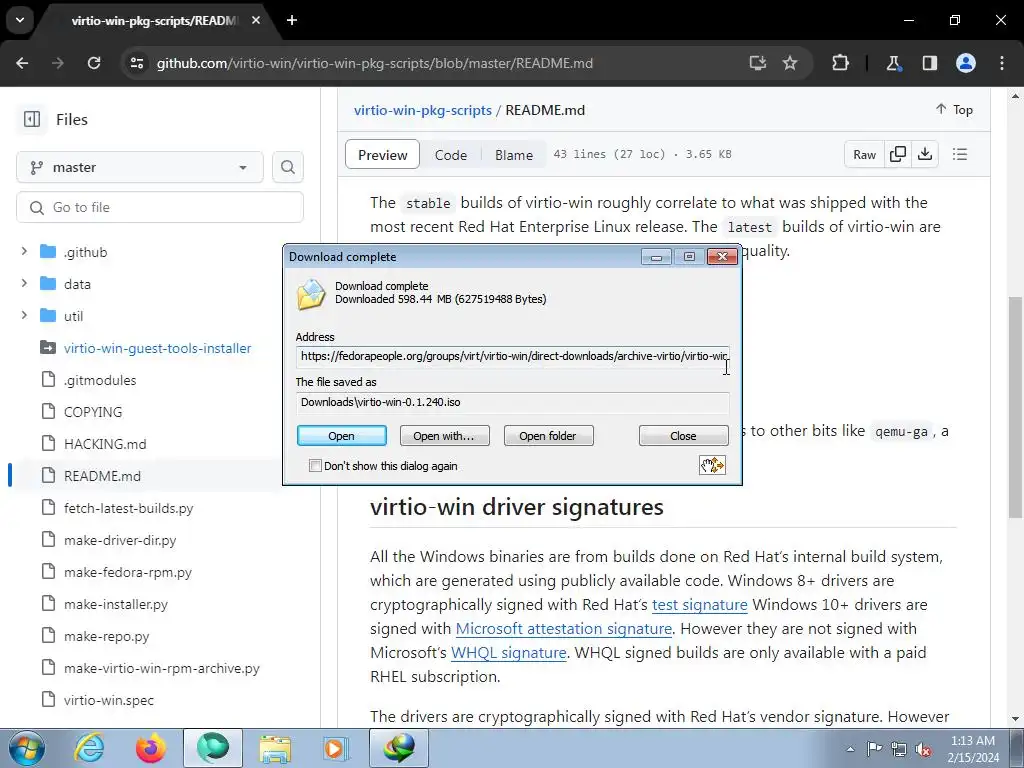
Task: Open a new browser tab
Action: 292,20
